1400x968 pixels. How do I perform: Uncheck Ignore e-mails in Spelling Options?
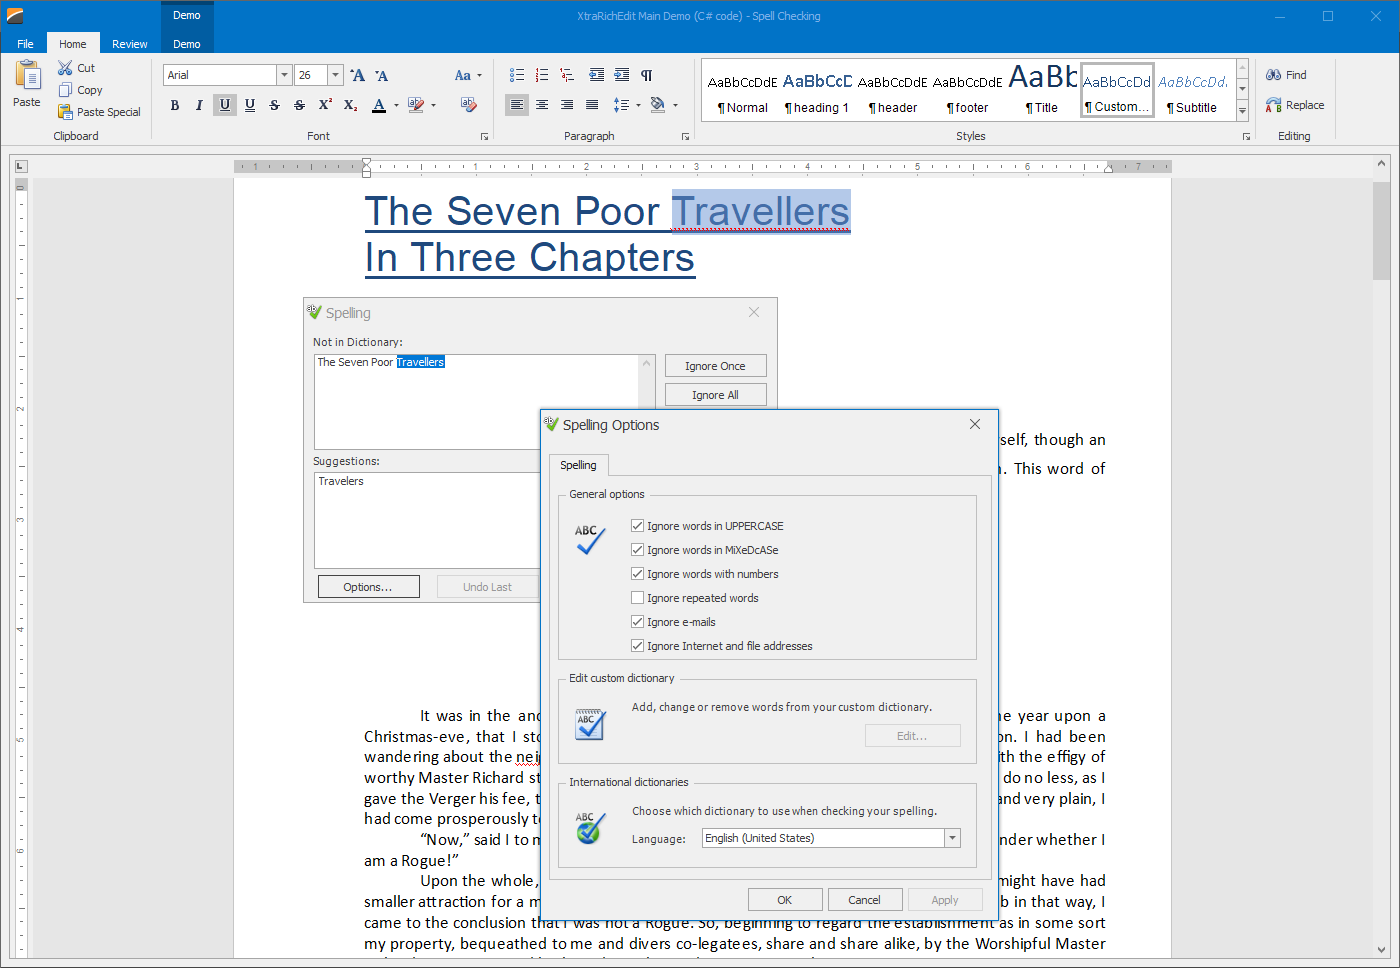(x=637, y=621)
